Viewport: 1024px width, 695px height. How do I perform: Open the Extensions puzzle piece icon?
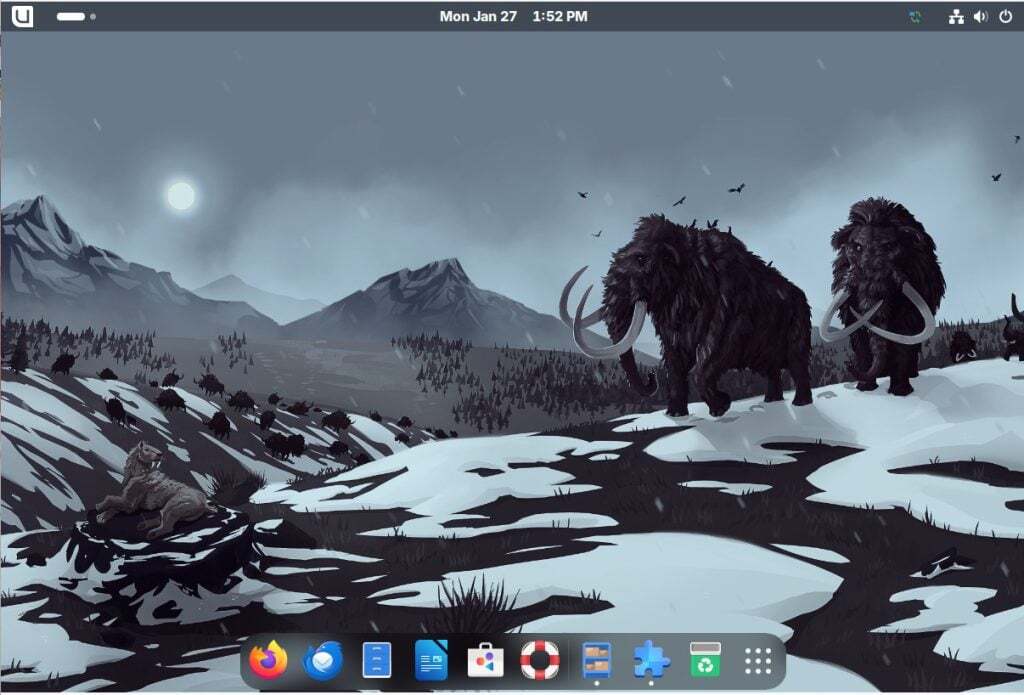click(651, 660)
